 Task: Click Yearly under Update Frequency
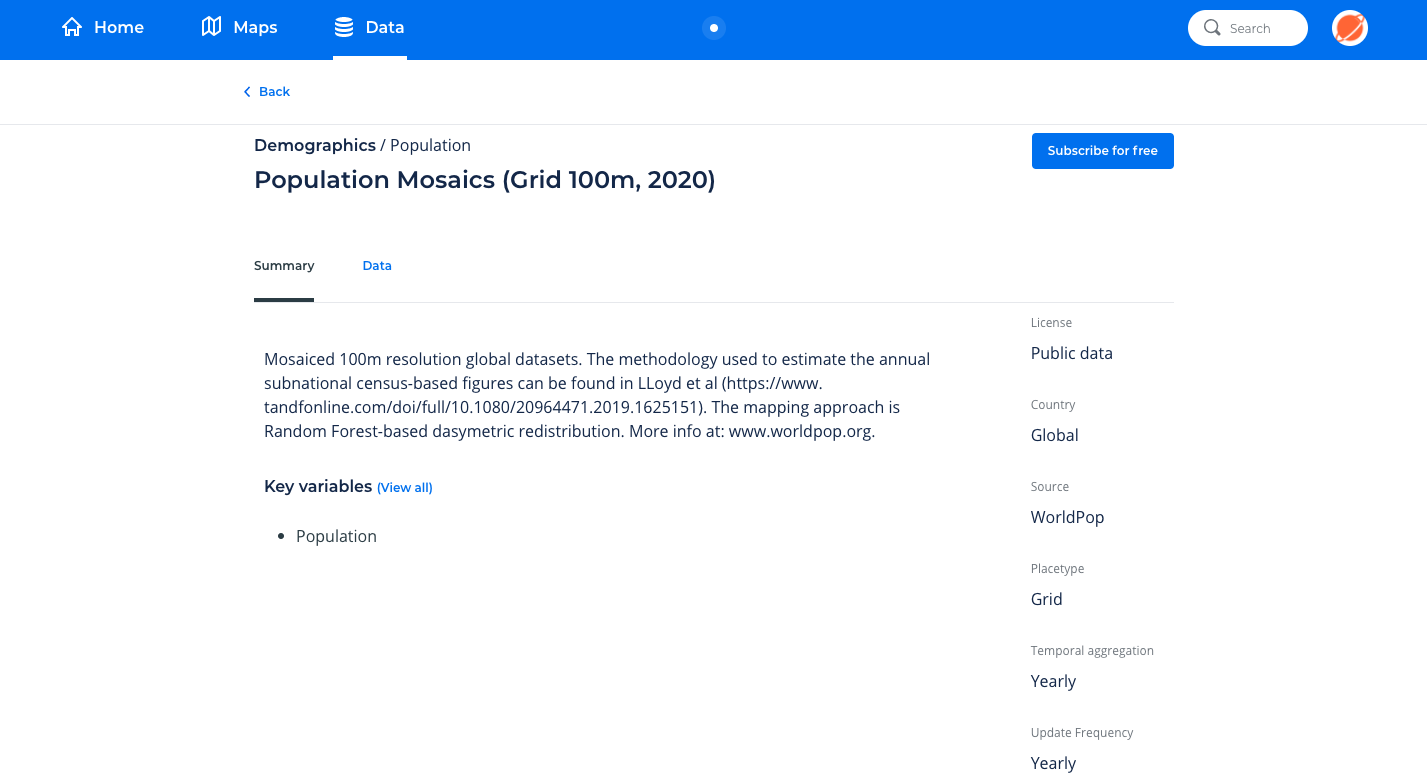pyautogui.click(x=1054, y=764)
